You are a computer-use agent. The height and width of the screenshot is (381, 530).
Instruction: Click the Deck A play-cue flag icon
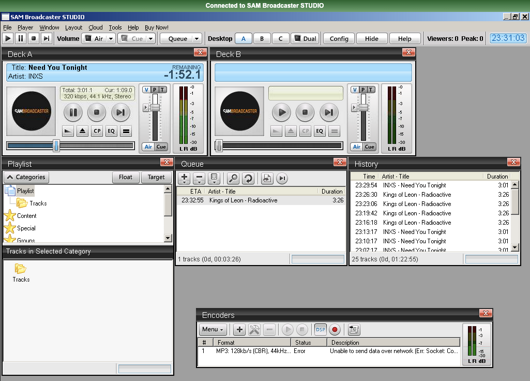point(68,131)
